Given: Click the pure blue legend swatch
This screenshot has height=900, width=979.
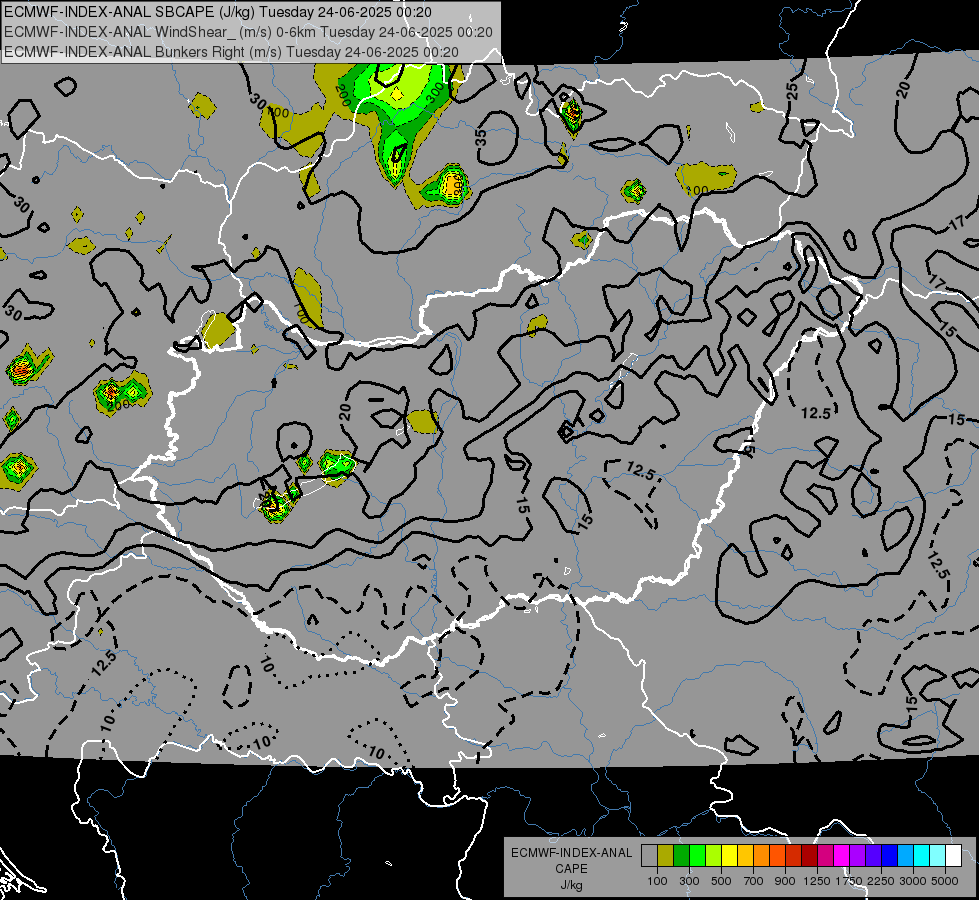Looking at the screenshot, I should pyautogui.click(x=890, y=856).
